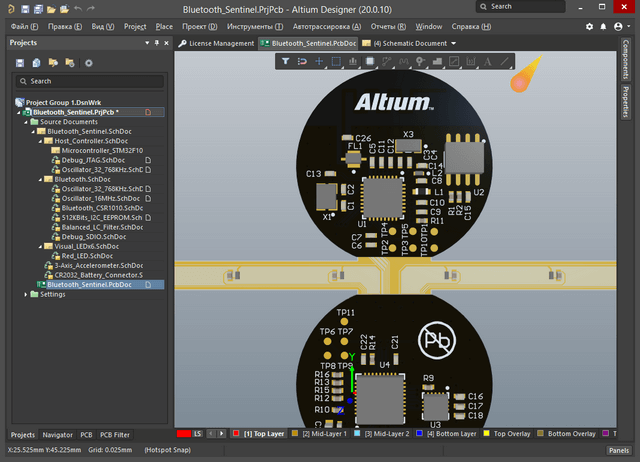This screenshot has height=462, width=640.
Task: Click the Place Via tool icon
Action: [x=421, y=61]
